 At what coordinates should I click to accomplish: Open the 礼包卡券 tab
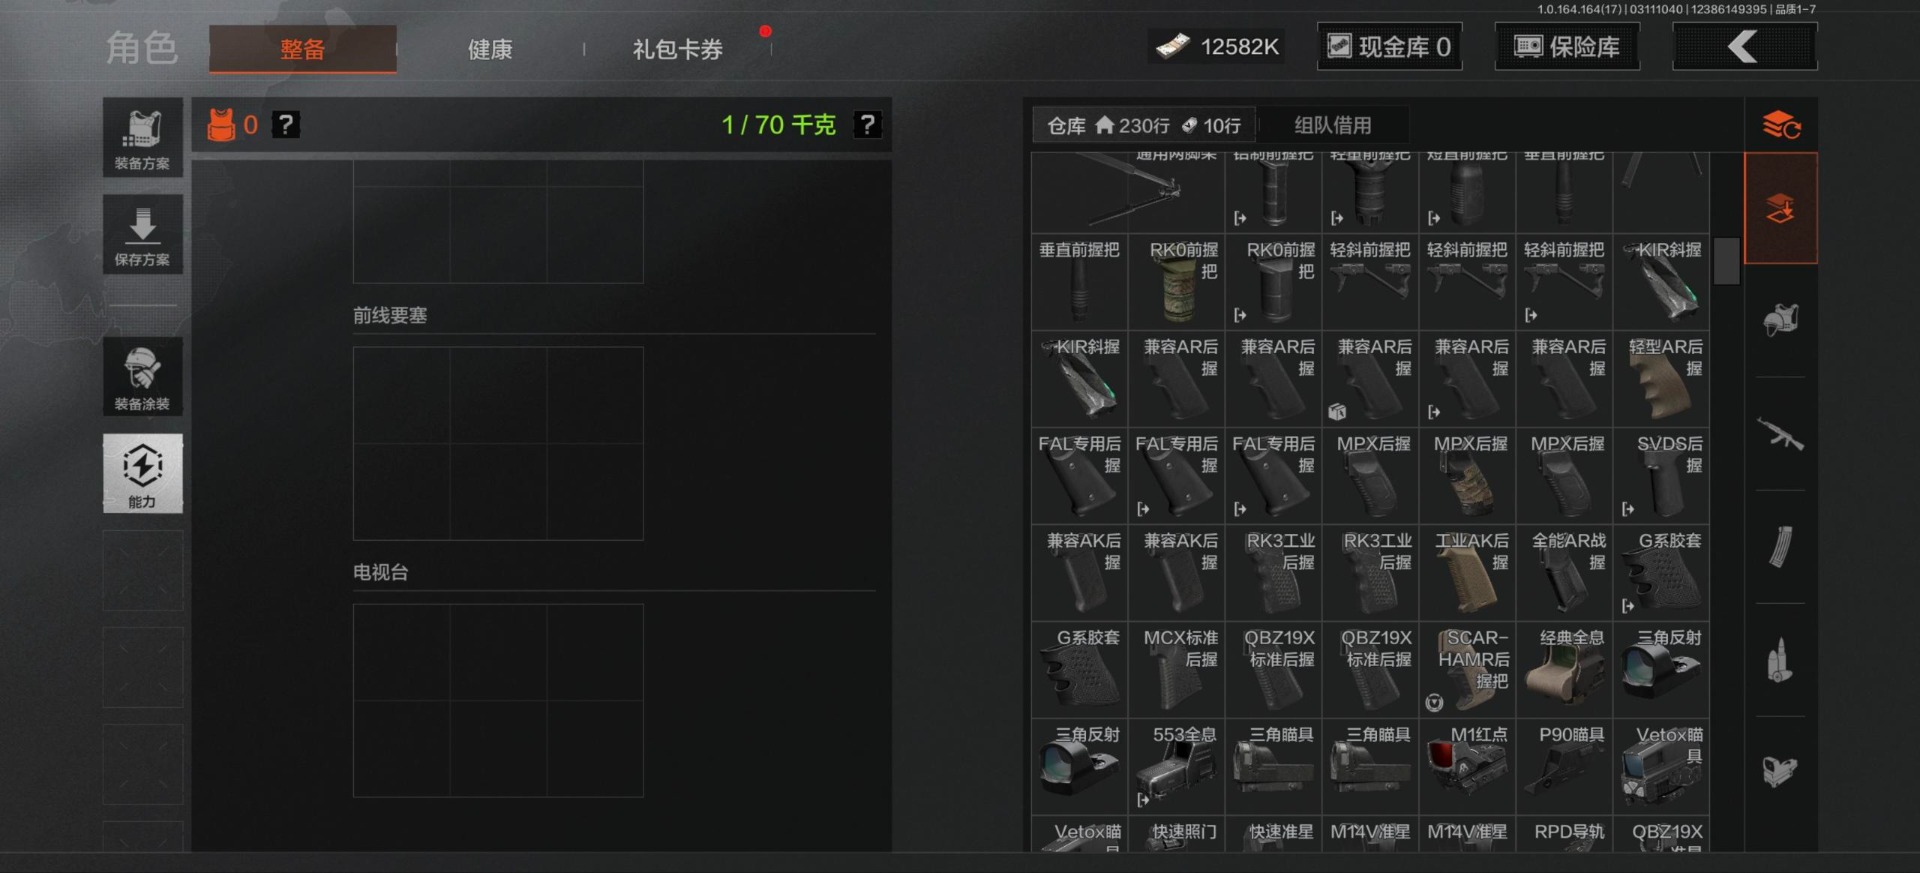(x=677, y=49)
